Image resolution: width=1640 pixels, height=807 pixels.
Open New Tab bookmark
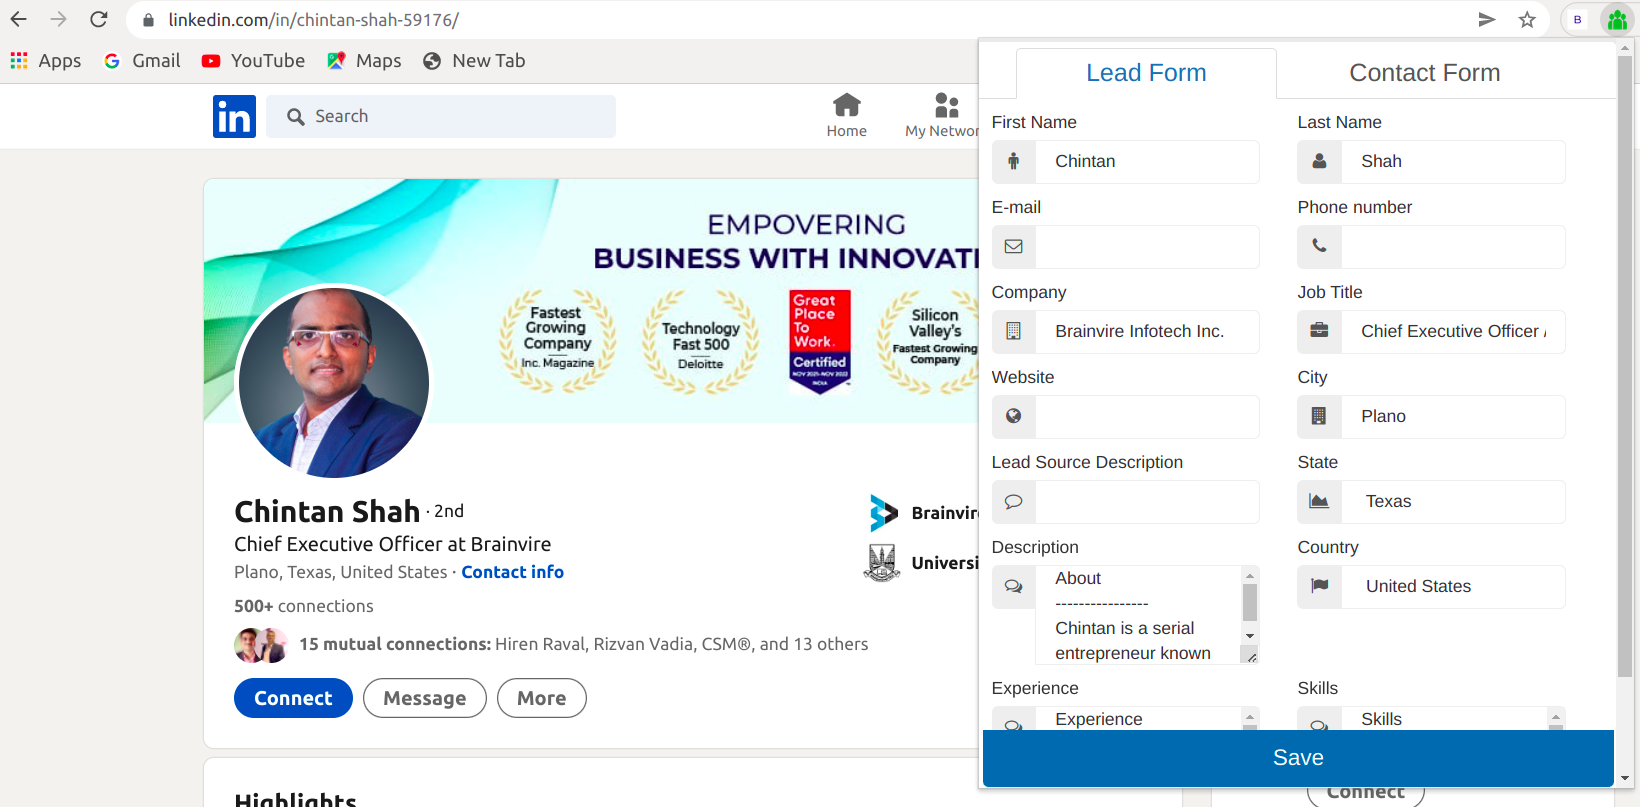click(474, 61)
